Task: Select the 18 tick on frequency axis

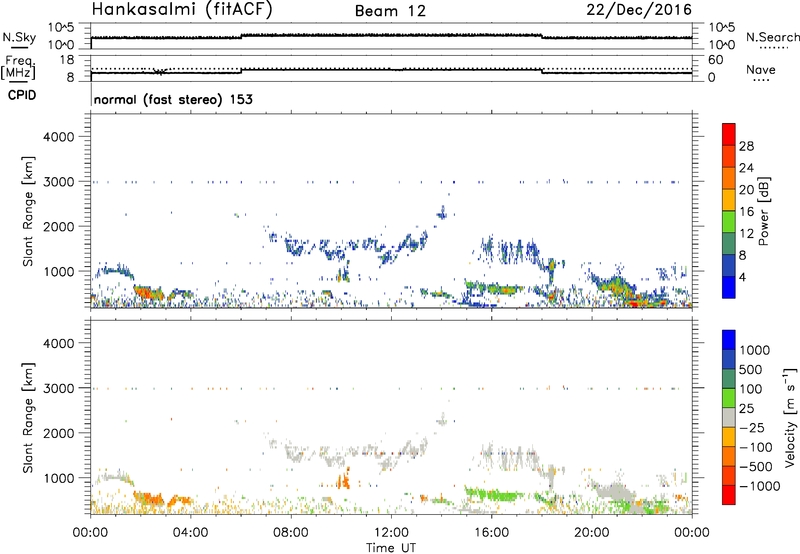Action: [67, 60]
